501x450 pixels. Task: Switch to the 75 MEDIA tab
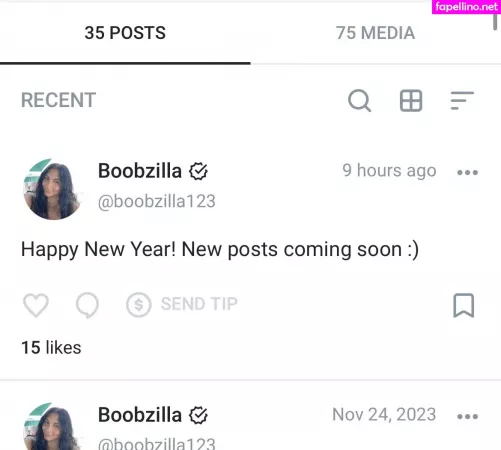point(375,33)
